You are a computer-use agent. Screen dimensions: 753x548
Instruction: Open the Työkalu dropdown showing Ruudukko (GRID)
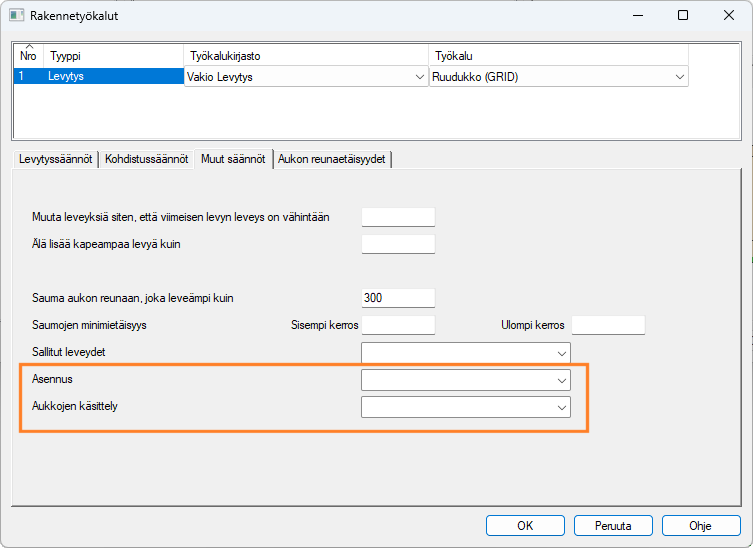559,77
